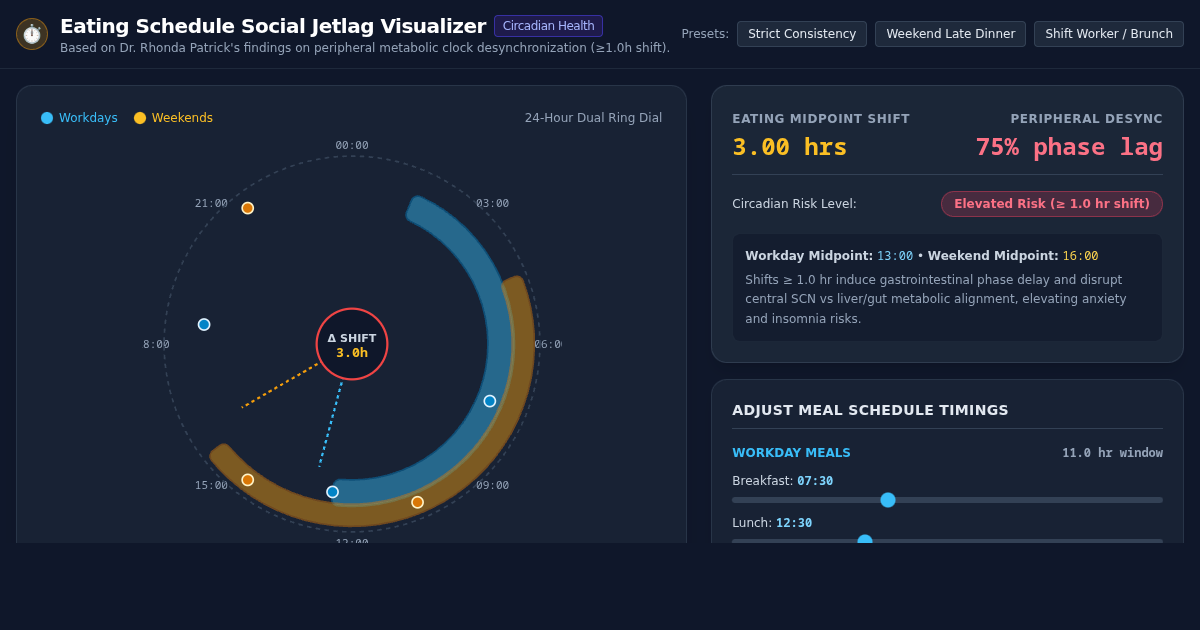Click the blue workday marker near 12:30
The height and width of the screenshot is (630, 1200).
(x=333, y=492)
